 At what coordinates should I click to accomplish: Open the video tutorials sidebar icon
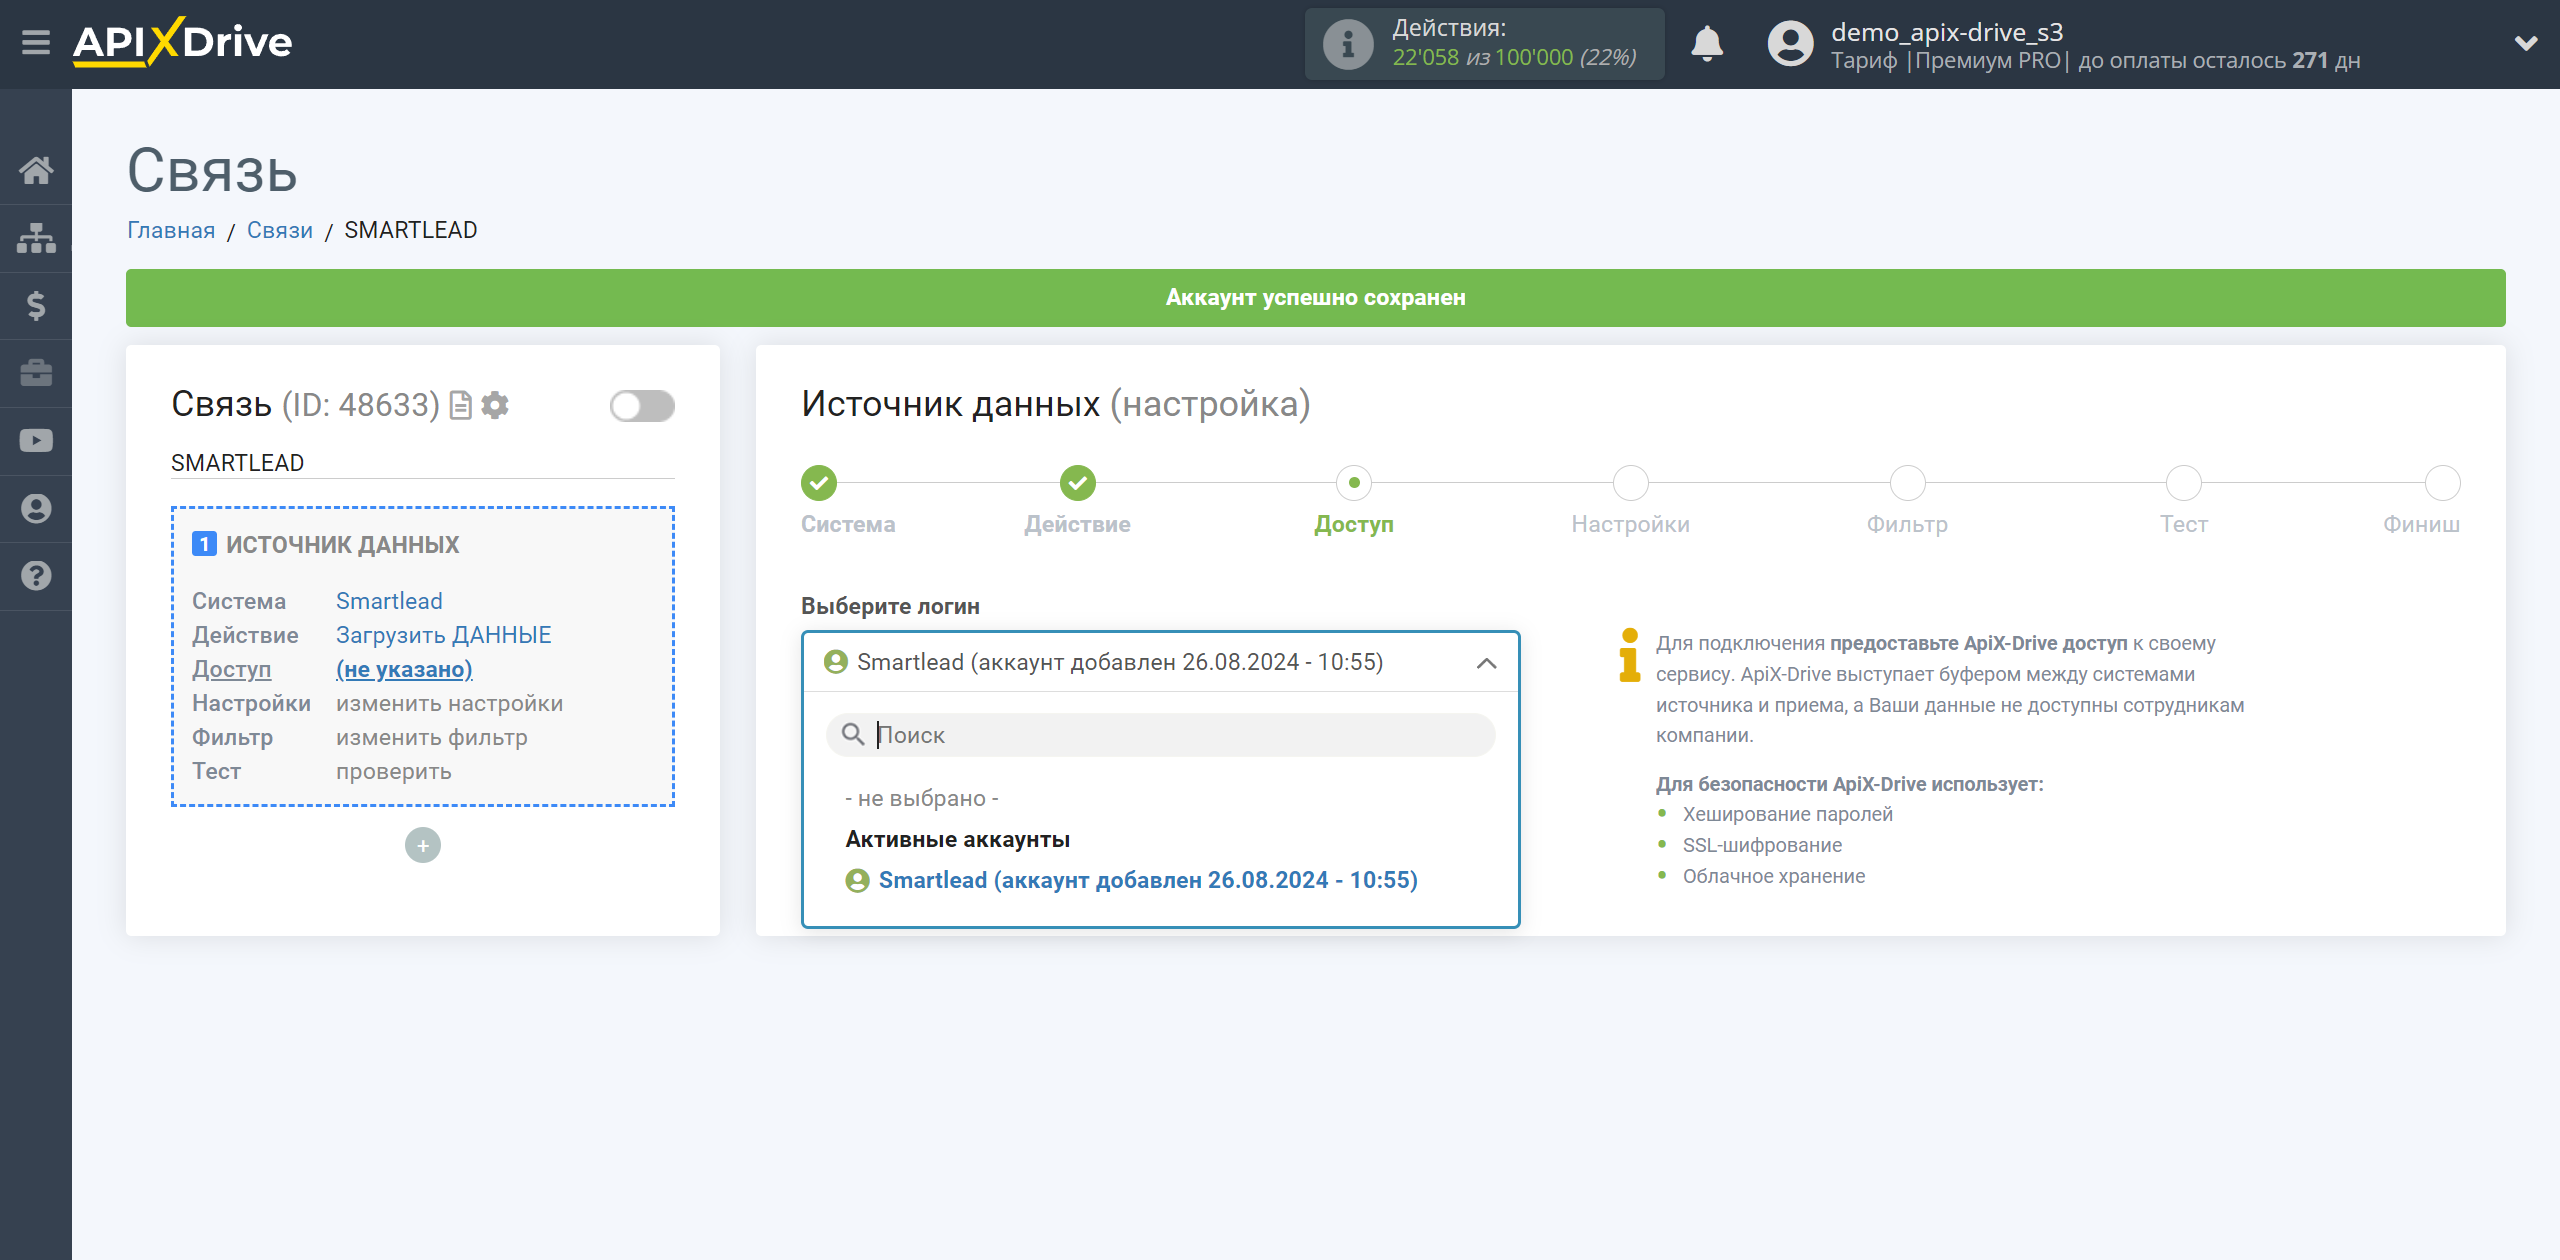(36, 441)
